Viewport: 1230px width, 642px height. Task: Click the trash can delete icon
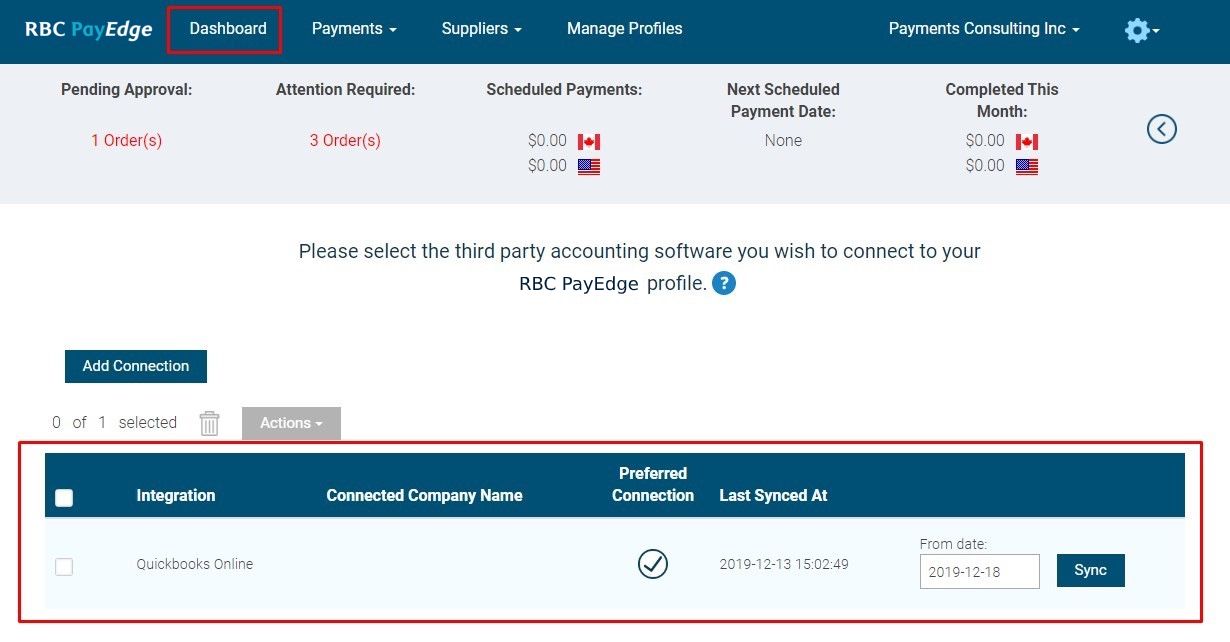click(x=209, y=423)
